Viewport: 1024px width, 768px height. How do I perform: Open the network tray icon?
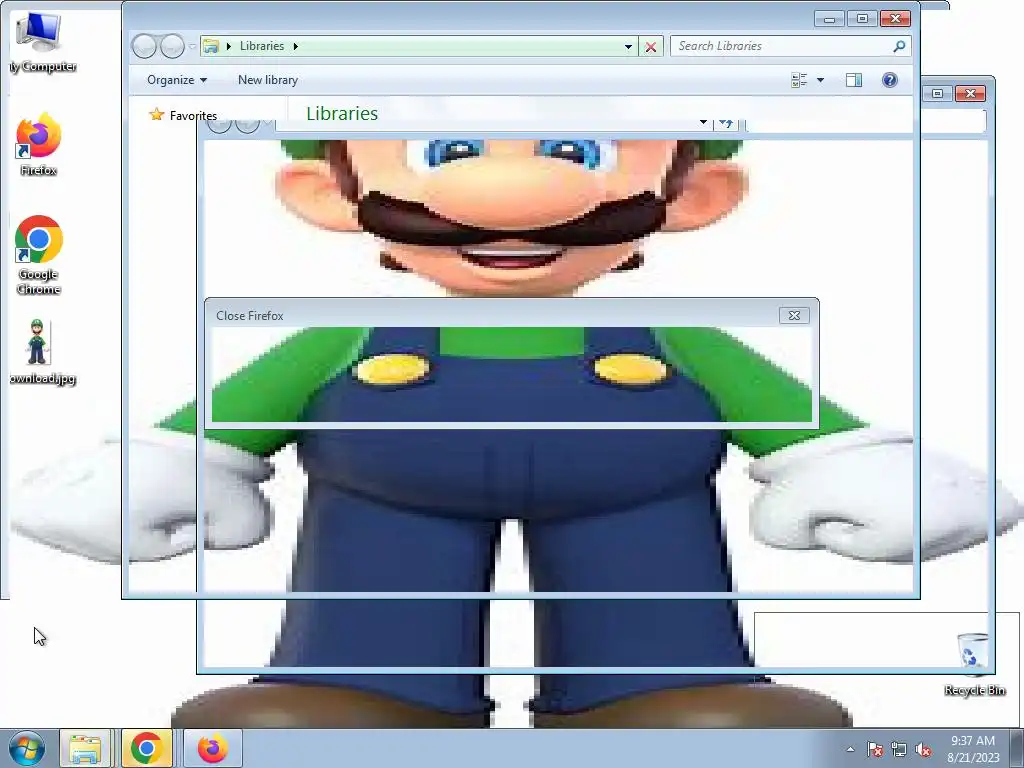[x=899, y=749]
